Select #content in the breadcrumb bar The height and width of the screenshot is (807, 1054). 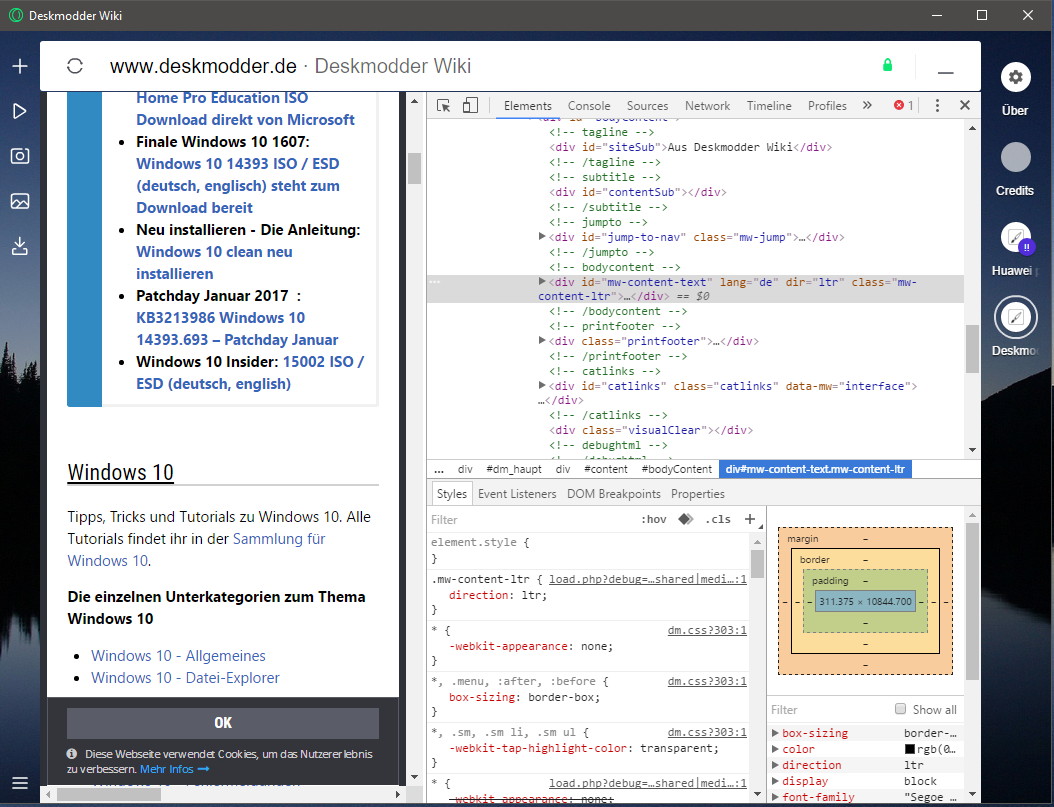pos(605,469)
